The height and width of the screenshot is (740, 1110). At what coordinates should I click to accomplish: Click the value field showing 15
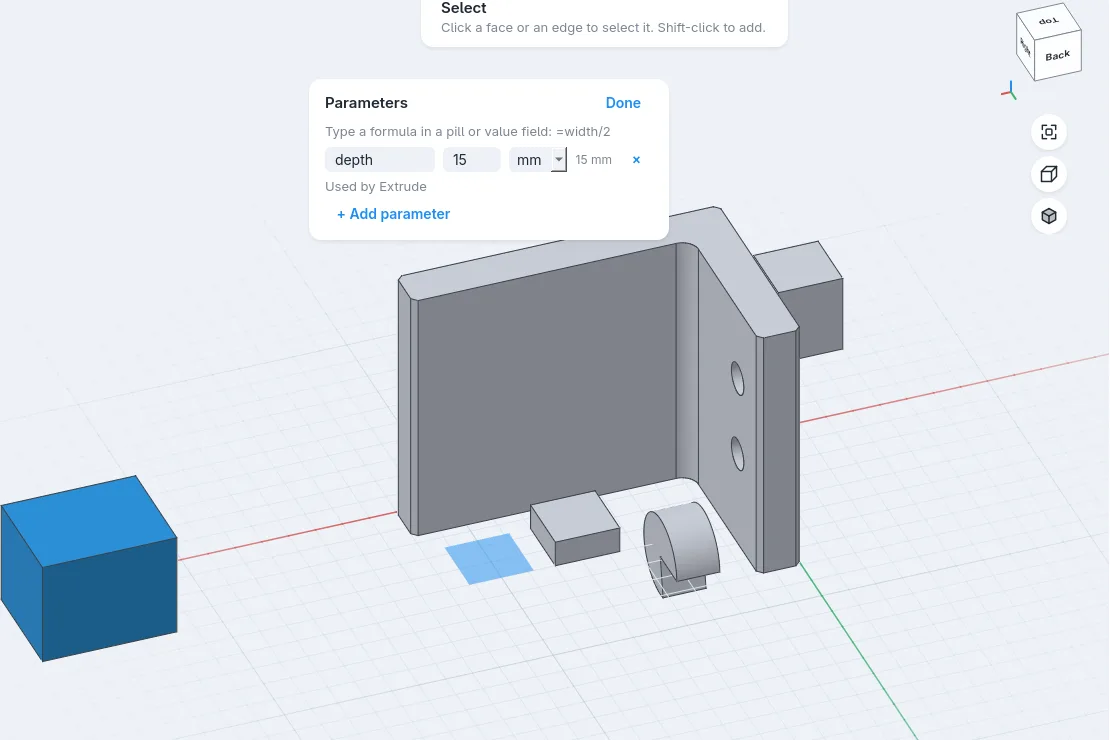(471, 160)
